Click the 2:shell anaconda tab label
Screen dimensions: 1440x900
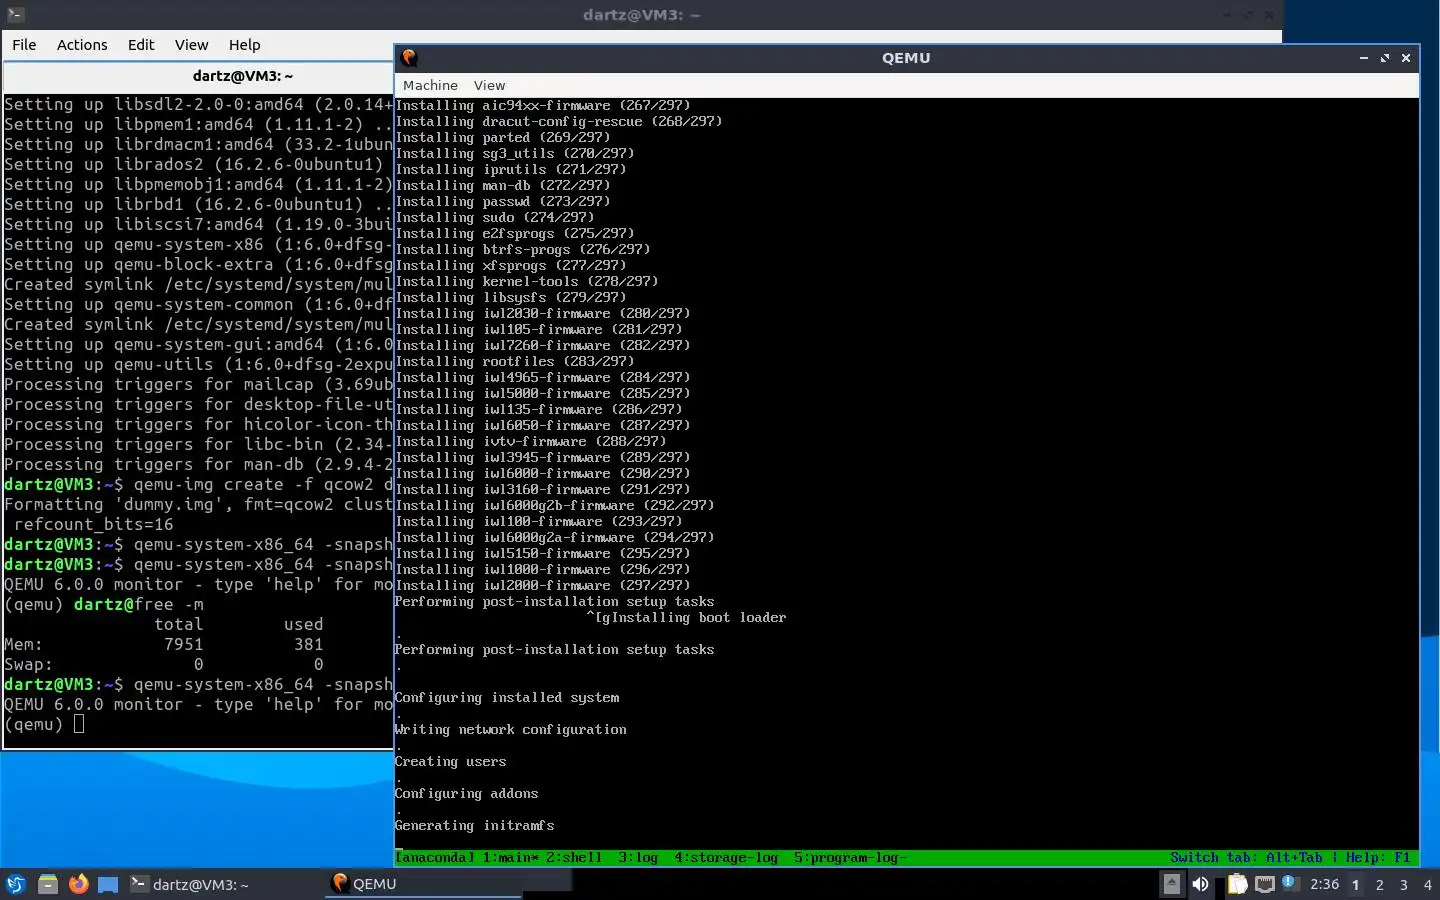point(574,857)
